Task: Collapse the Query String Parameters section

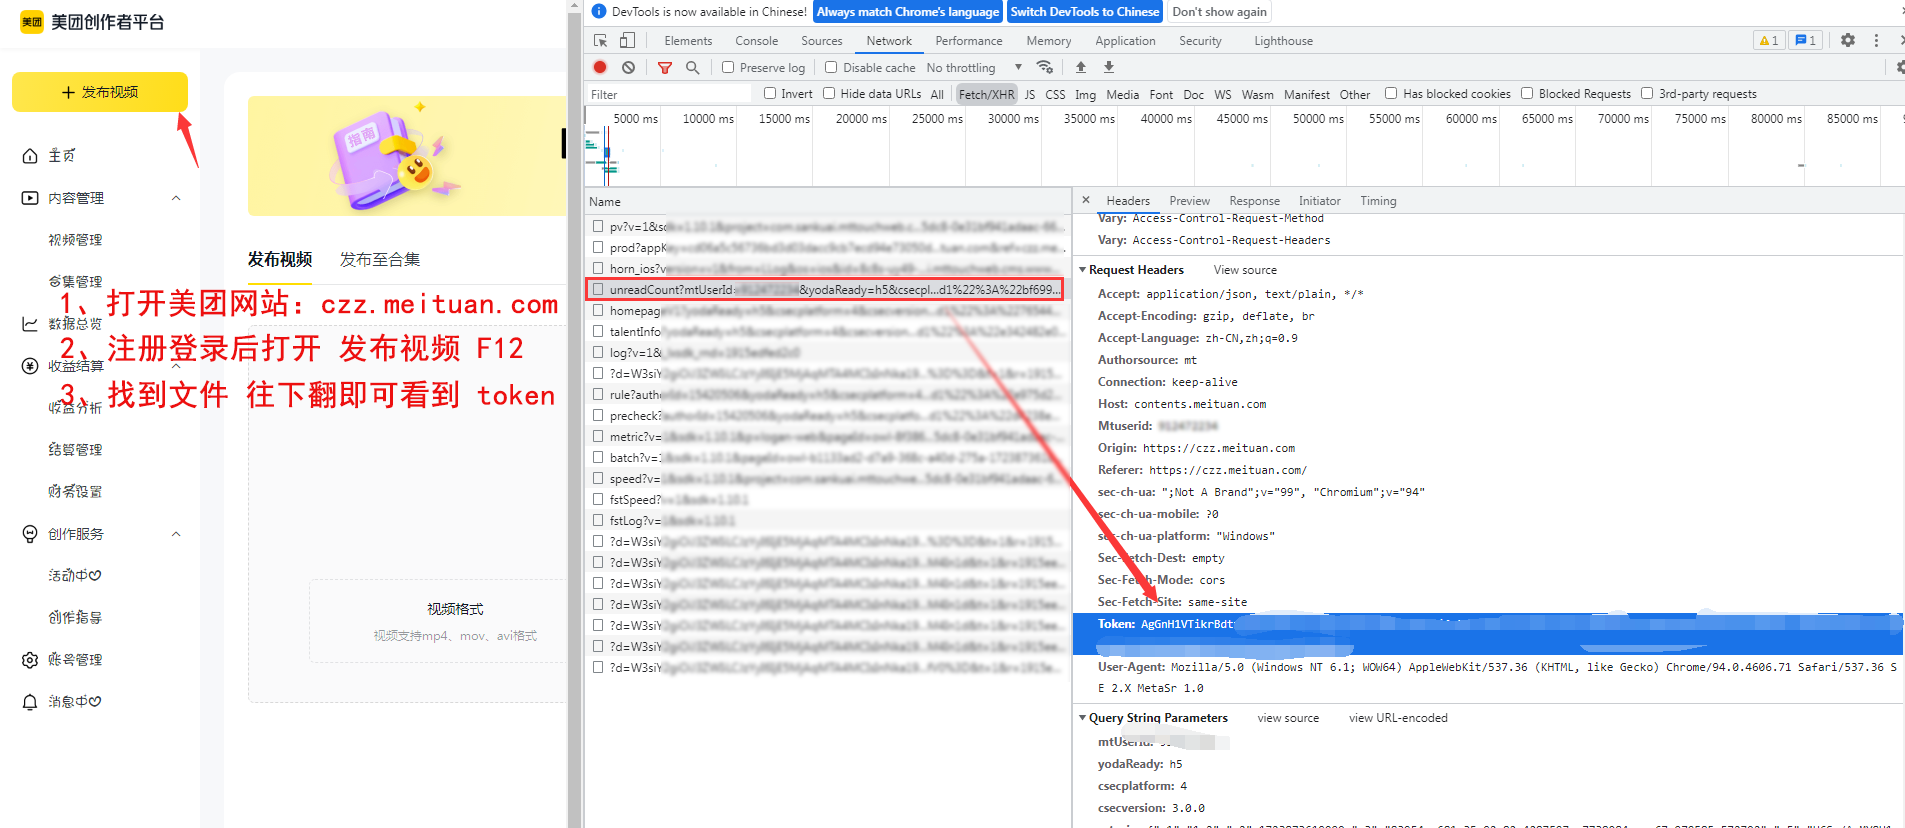Action: pyautogui.click(x=1082, y=718)
